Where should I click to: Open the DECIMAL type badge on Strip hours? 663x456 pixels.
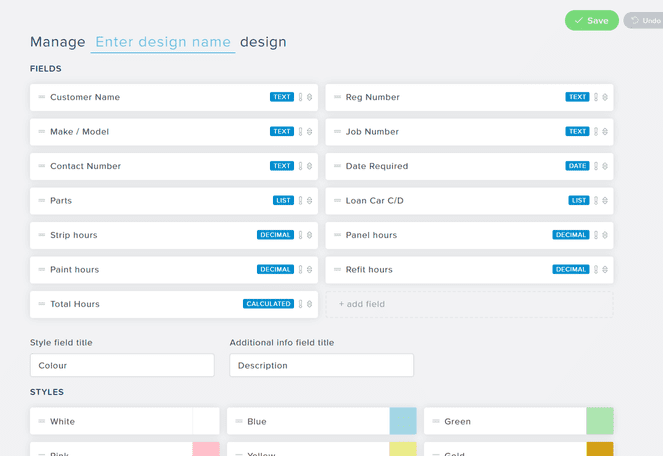click(x=275, y=235)
